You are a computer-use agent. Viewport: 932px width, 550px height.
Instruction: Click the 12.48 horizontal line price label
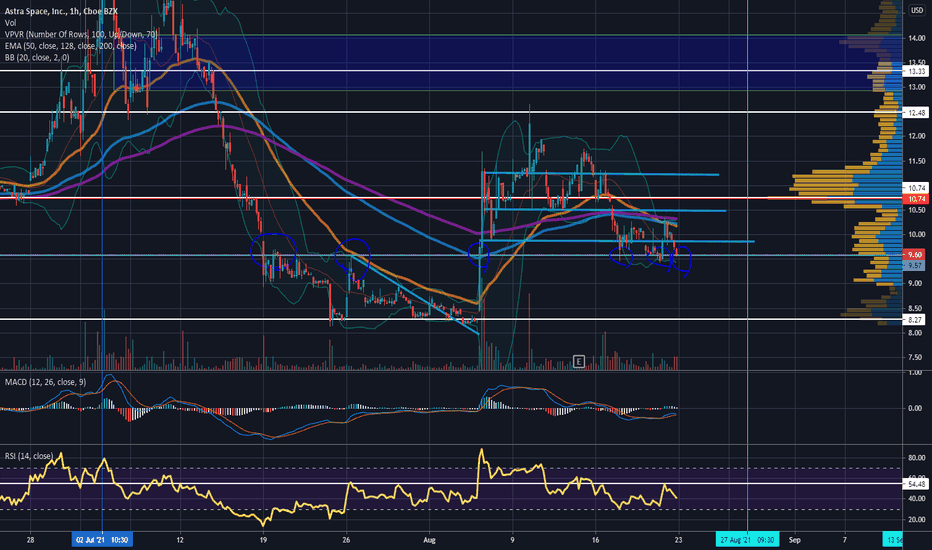914,112
